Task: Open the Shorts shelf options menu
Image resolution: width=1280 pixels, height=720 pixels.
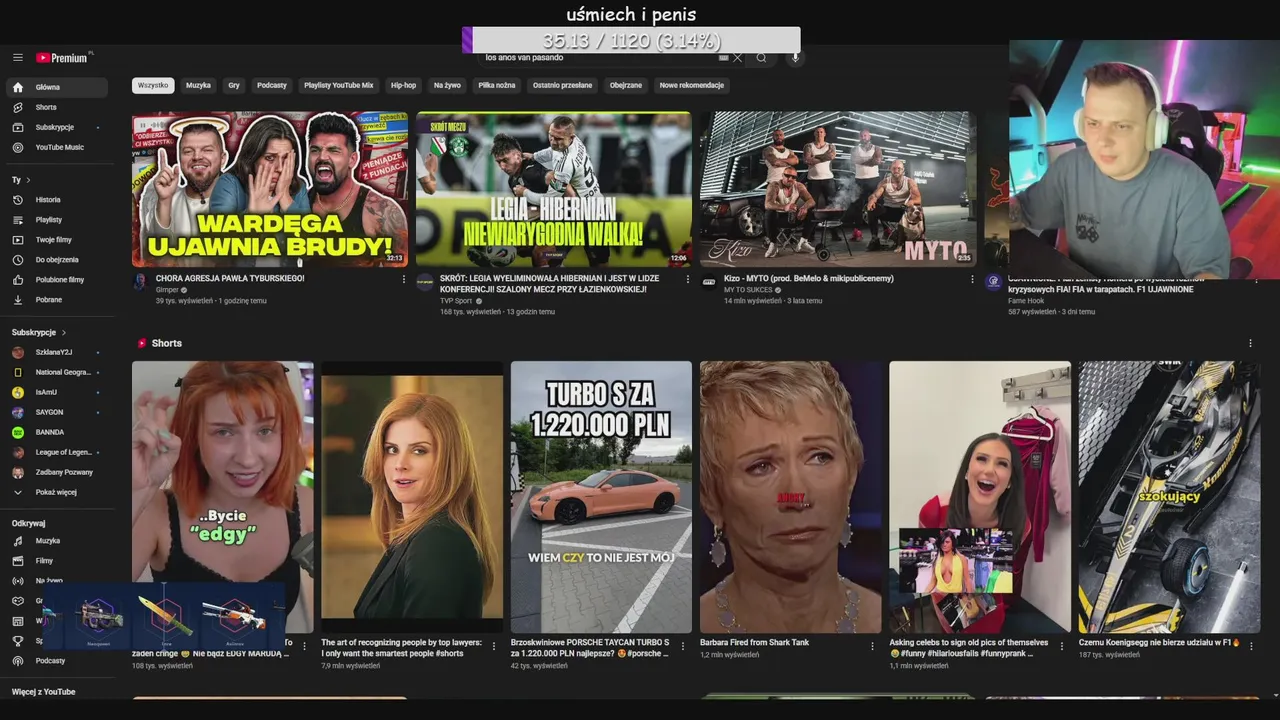Action: click(x=1250, y=343)
